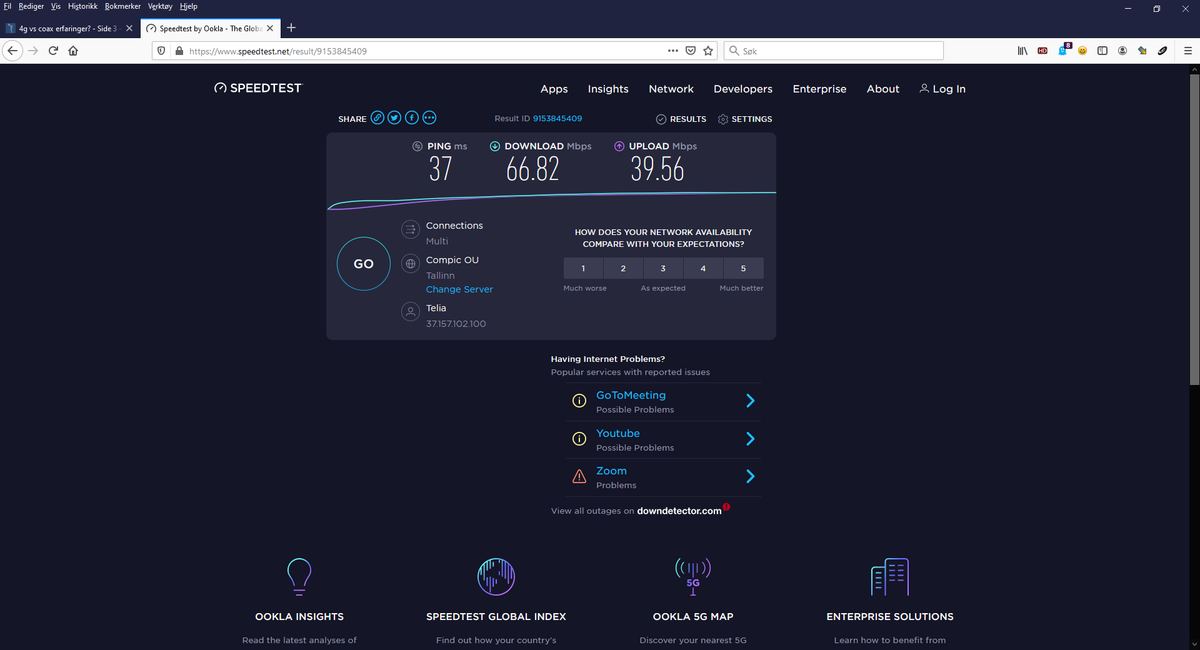
Task: Open the Rediger menu
Action: point(31,6)
